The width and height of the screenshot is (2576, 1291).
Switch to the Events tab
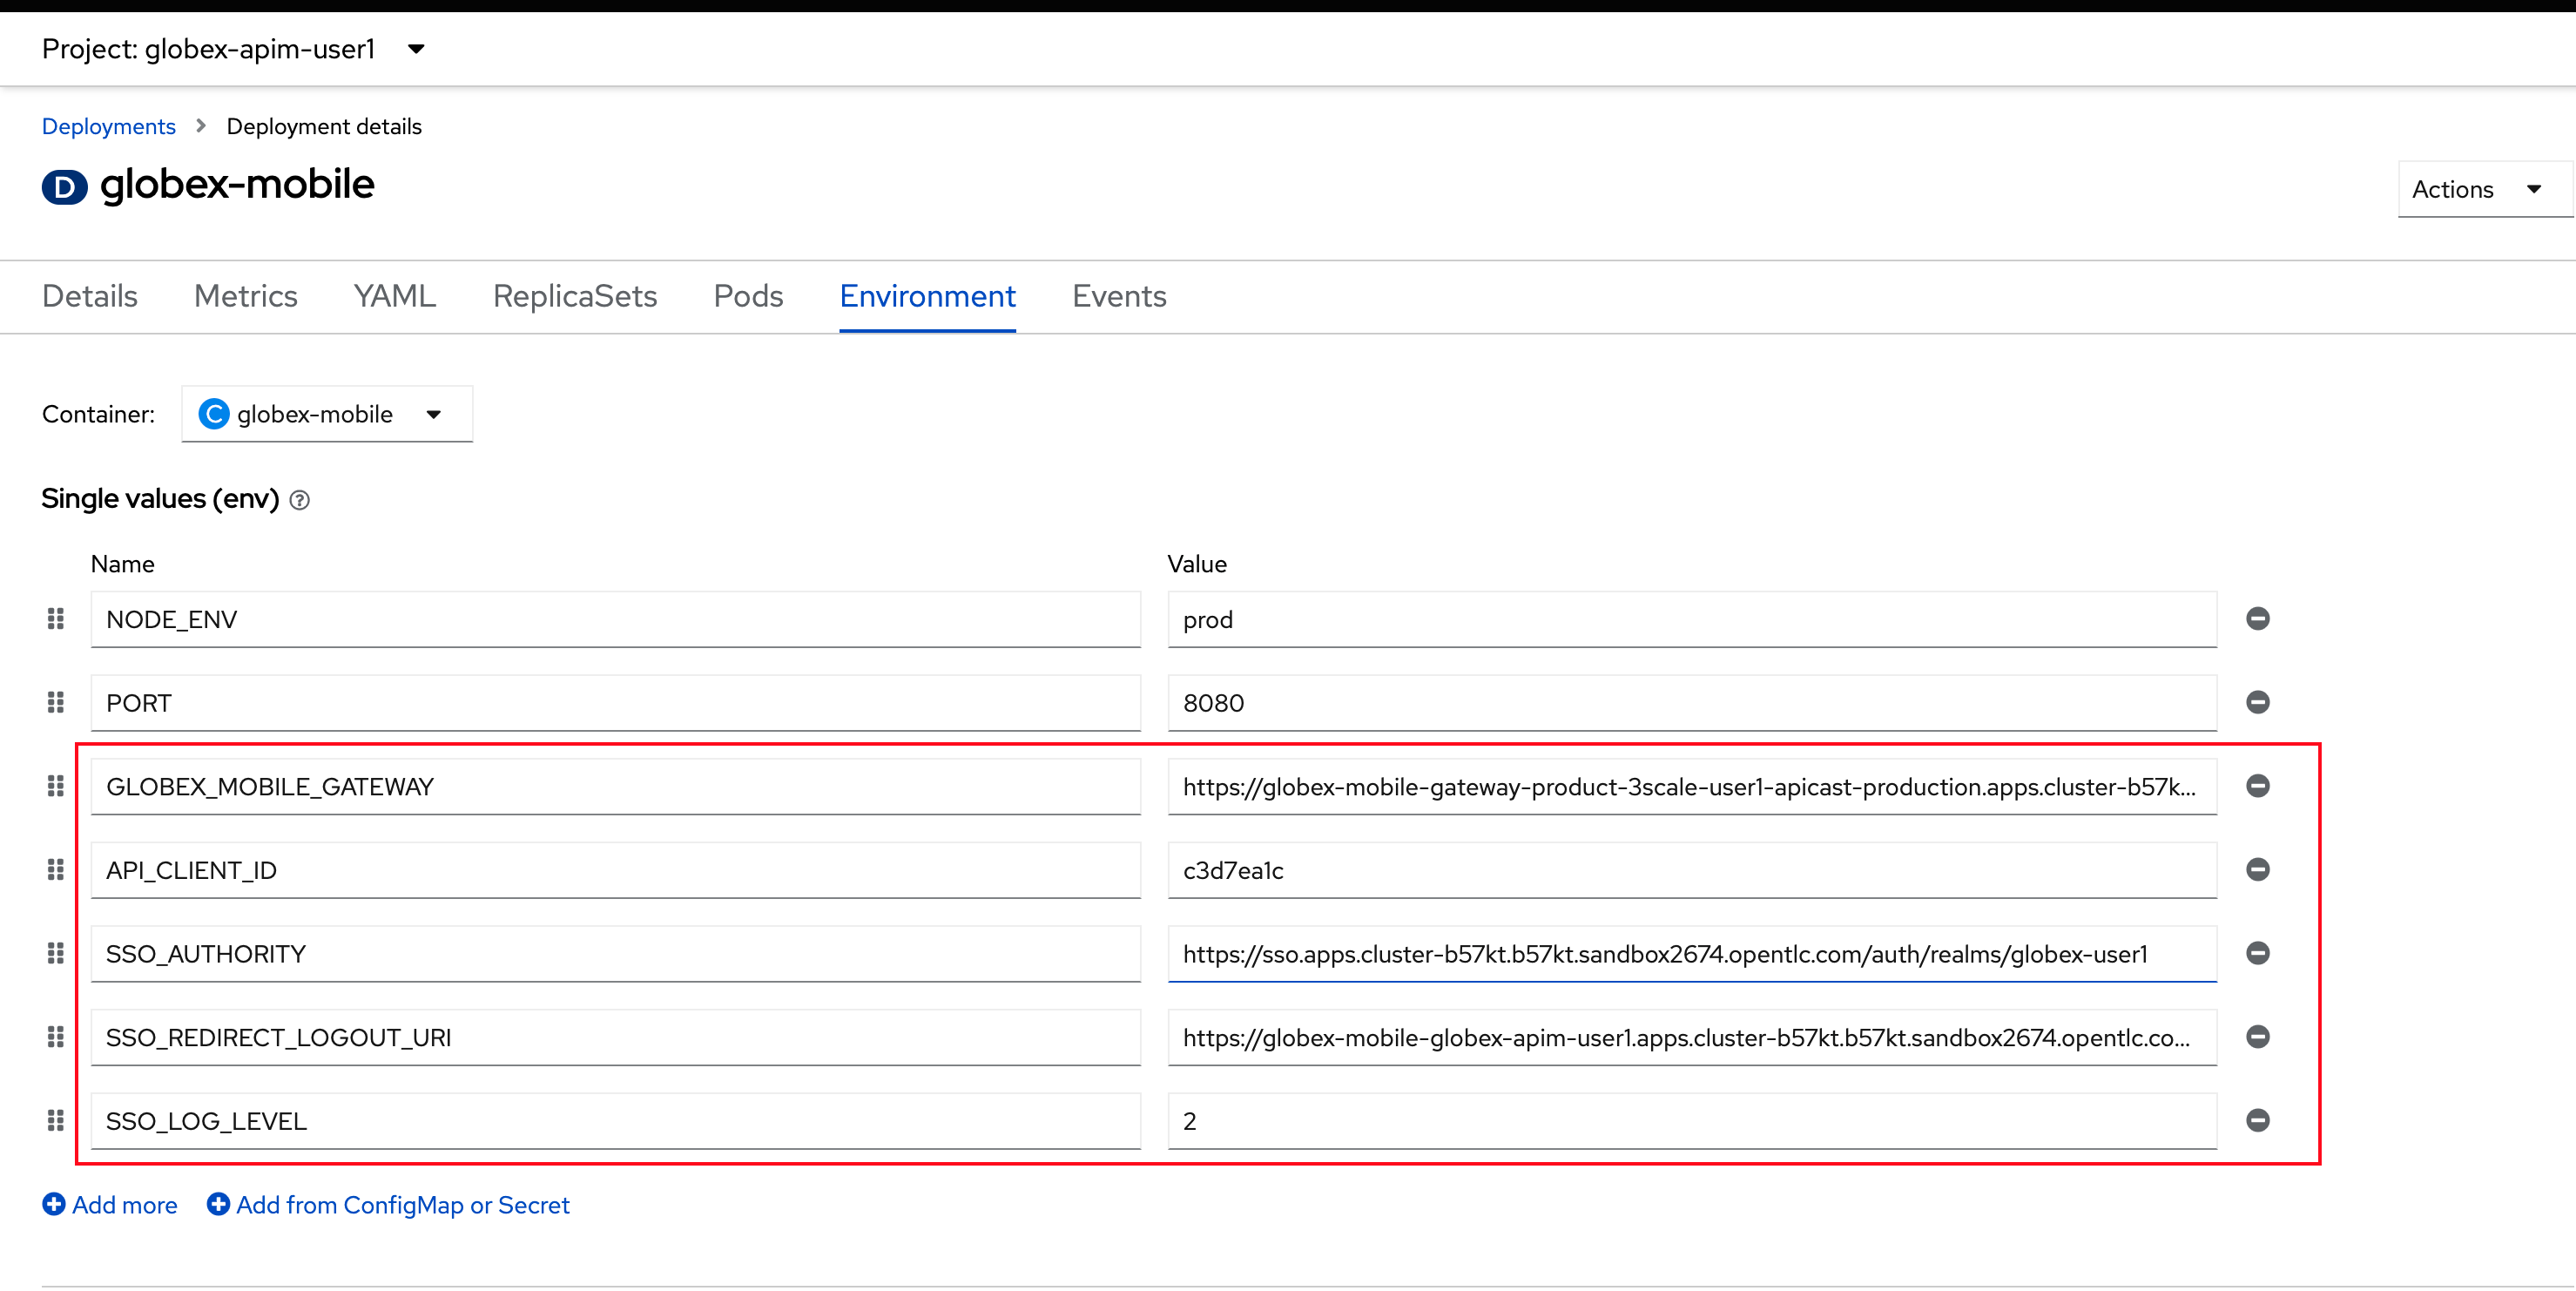1119,296
